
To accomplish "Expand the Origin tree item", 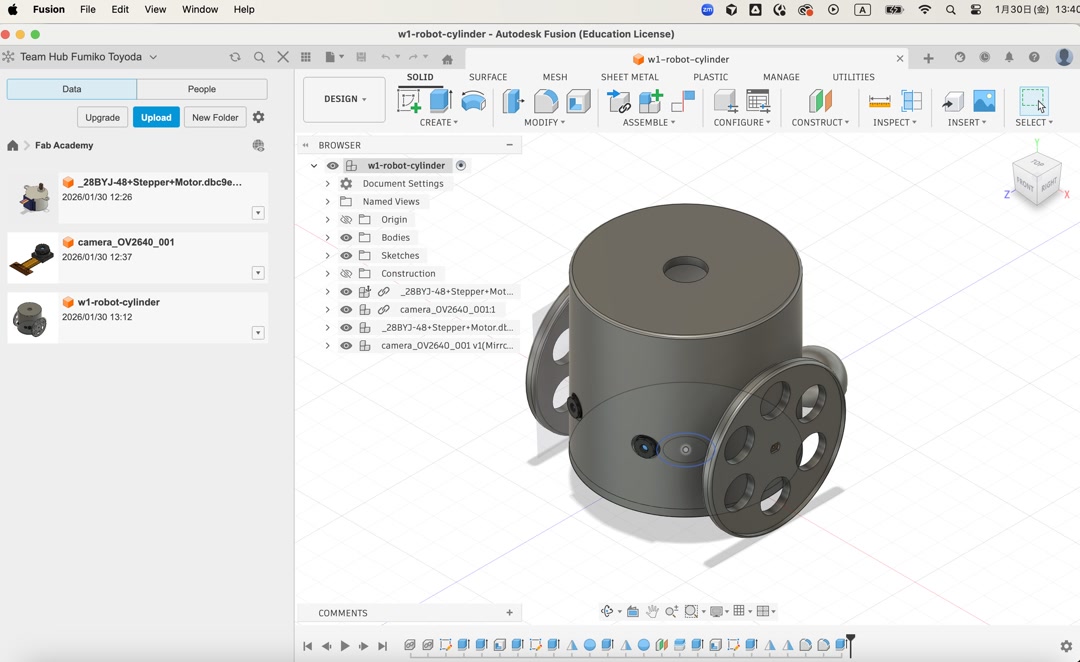I will 327,219.
